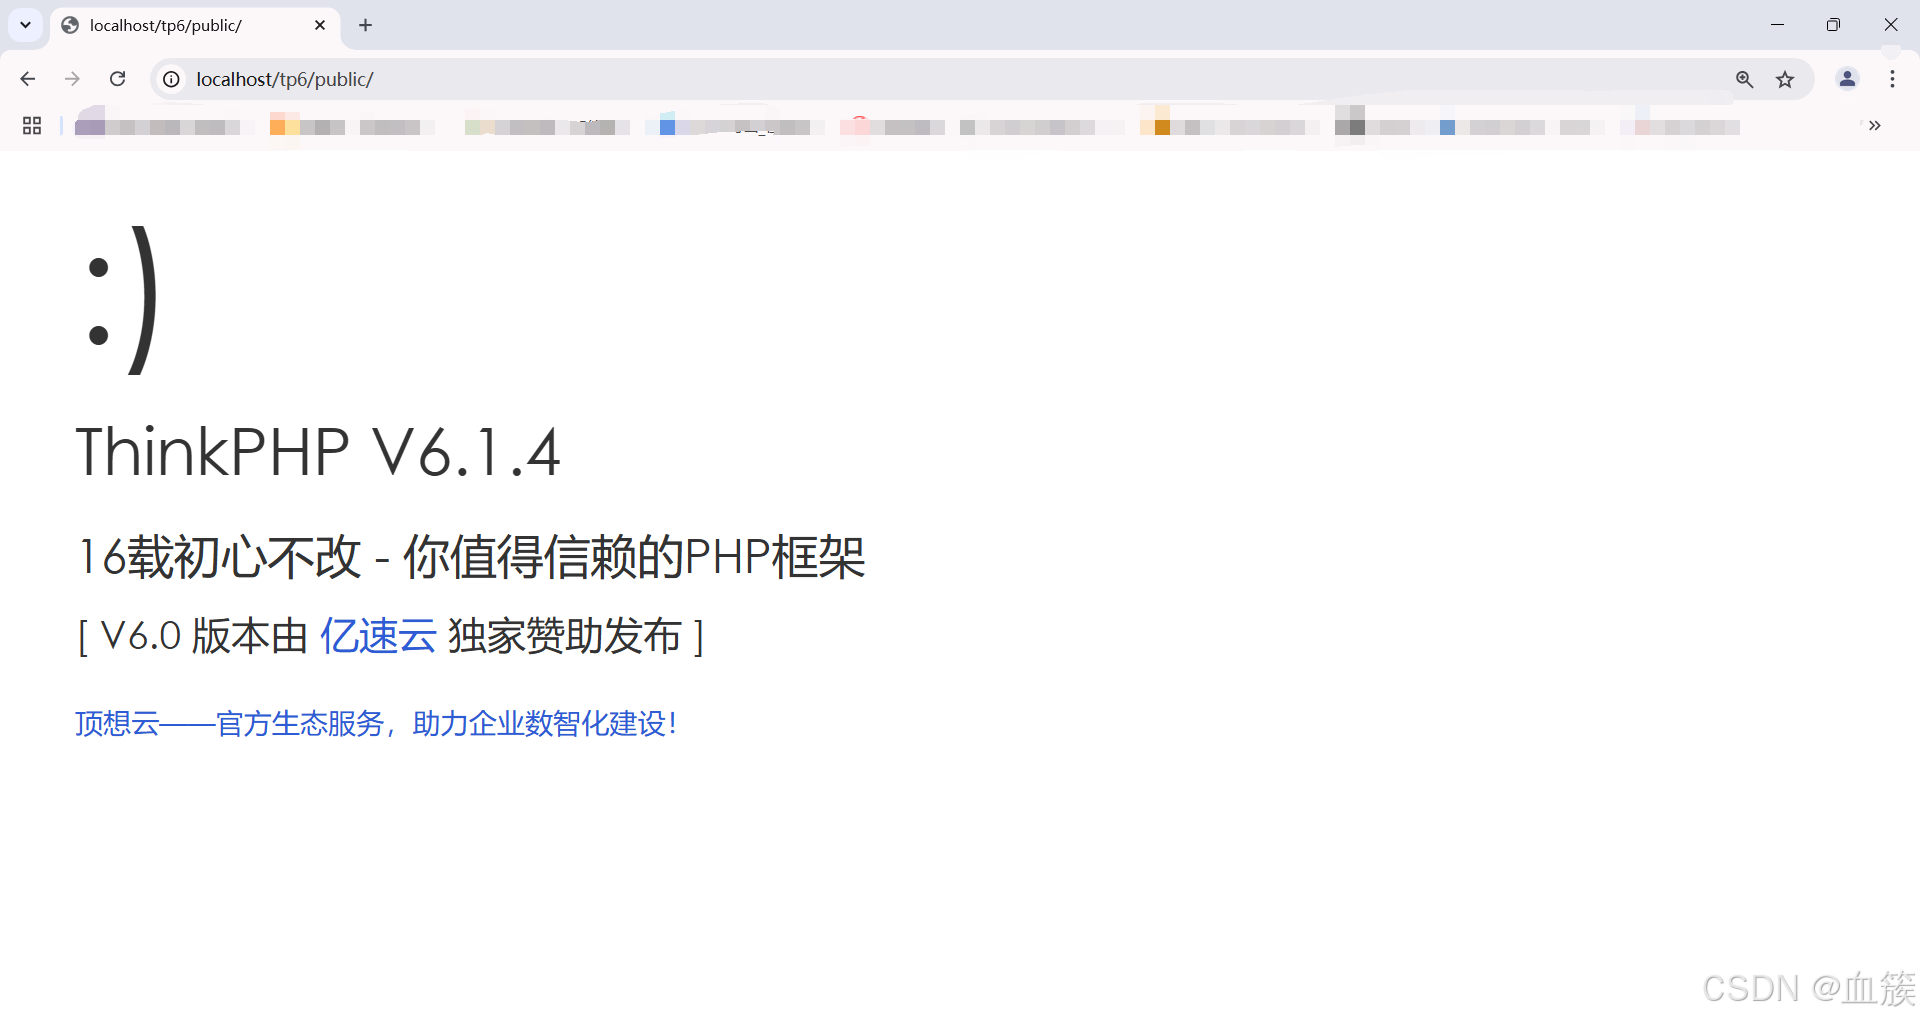
Task: Reload the localhost page
Action: click(117, 79)
